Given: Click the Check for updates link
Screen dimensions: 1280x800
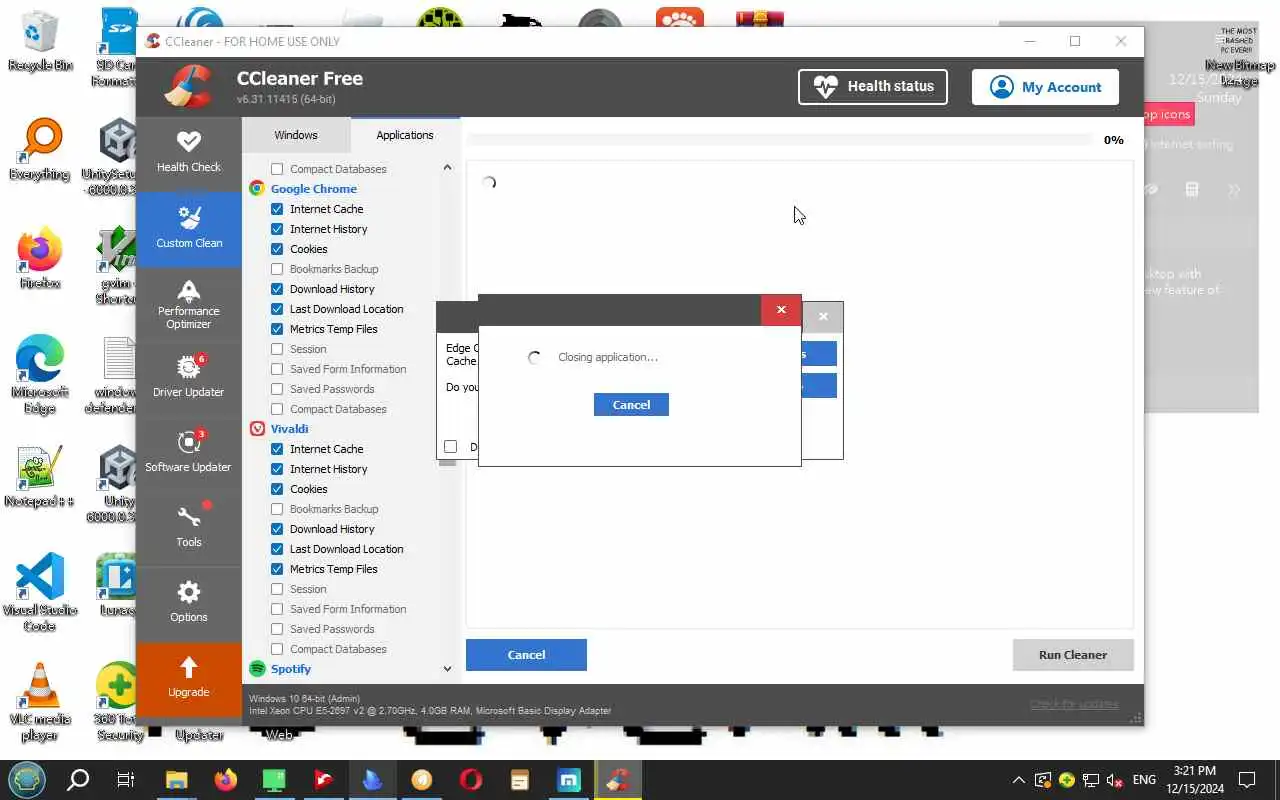Looking at the screenshot, I should coord(1074,704).
